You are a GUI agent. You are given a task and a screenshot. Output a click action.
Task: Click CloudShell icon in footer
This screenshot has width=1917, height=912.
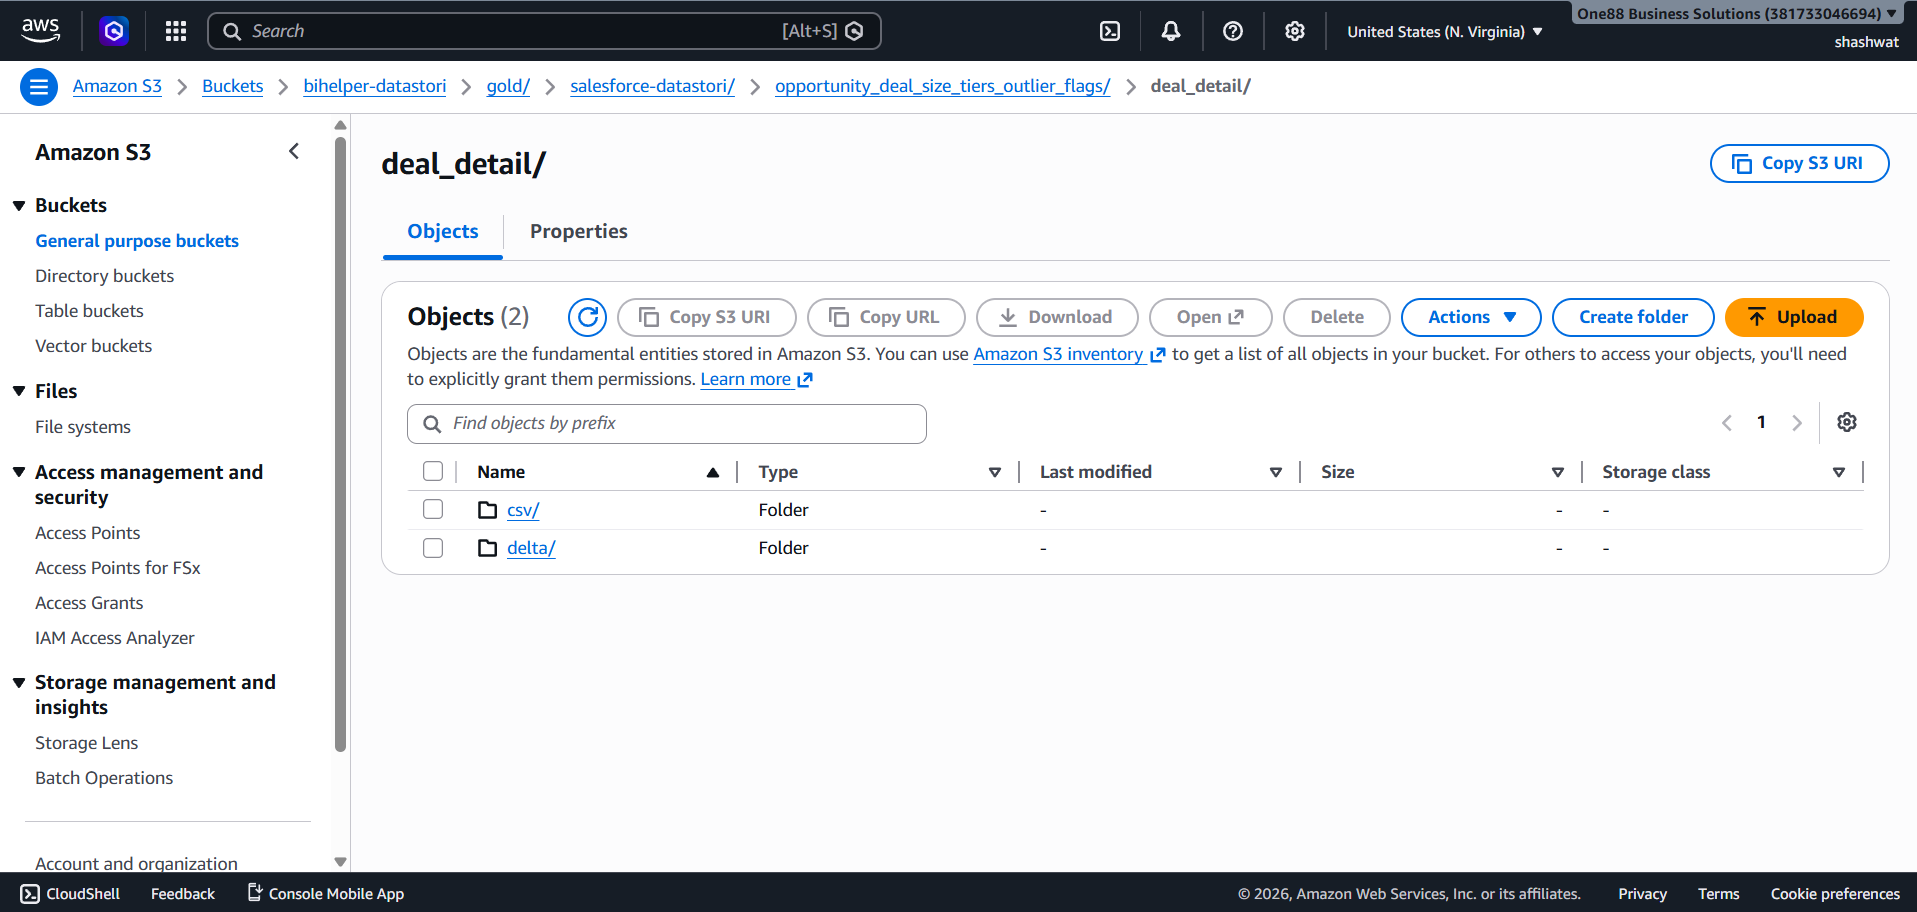click(31, 894)
